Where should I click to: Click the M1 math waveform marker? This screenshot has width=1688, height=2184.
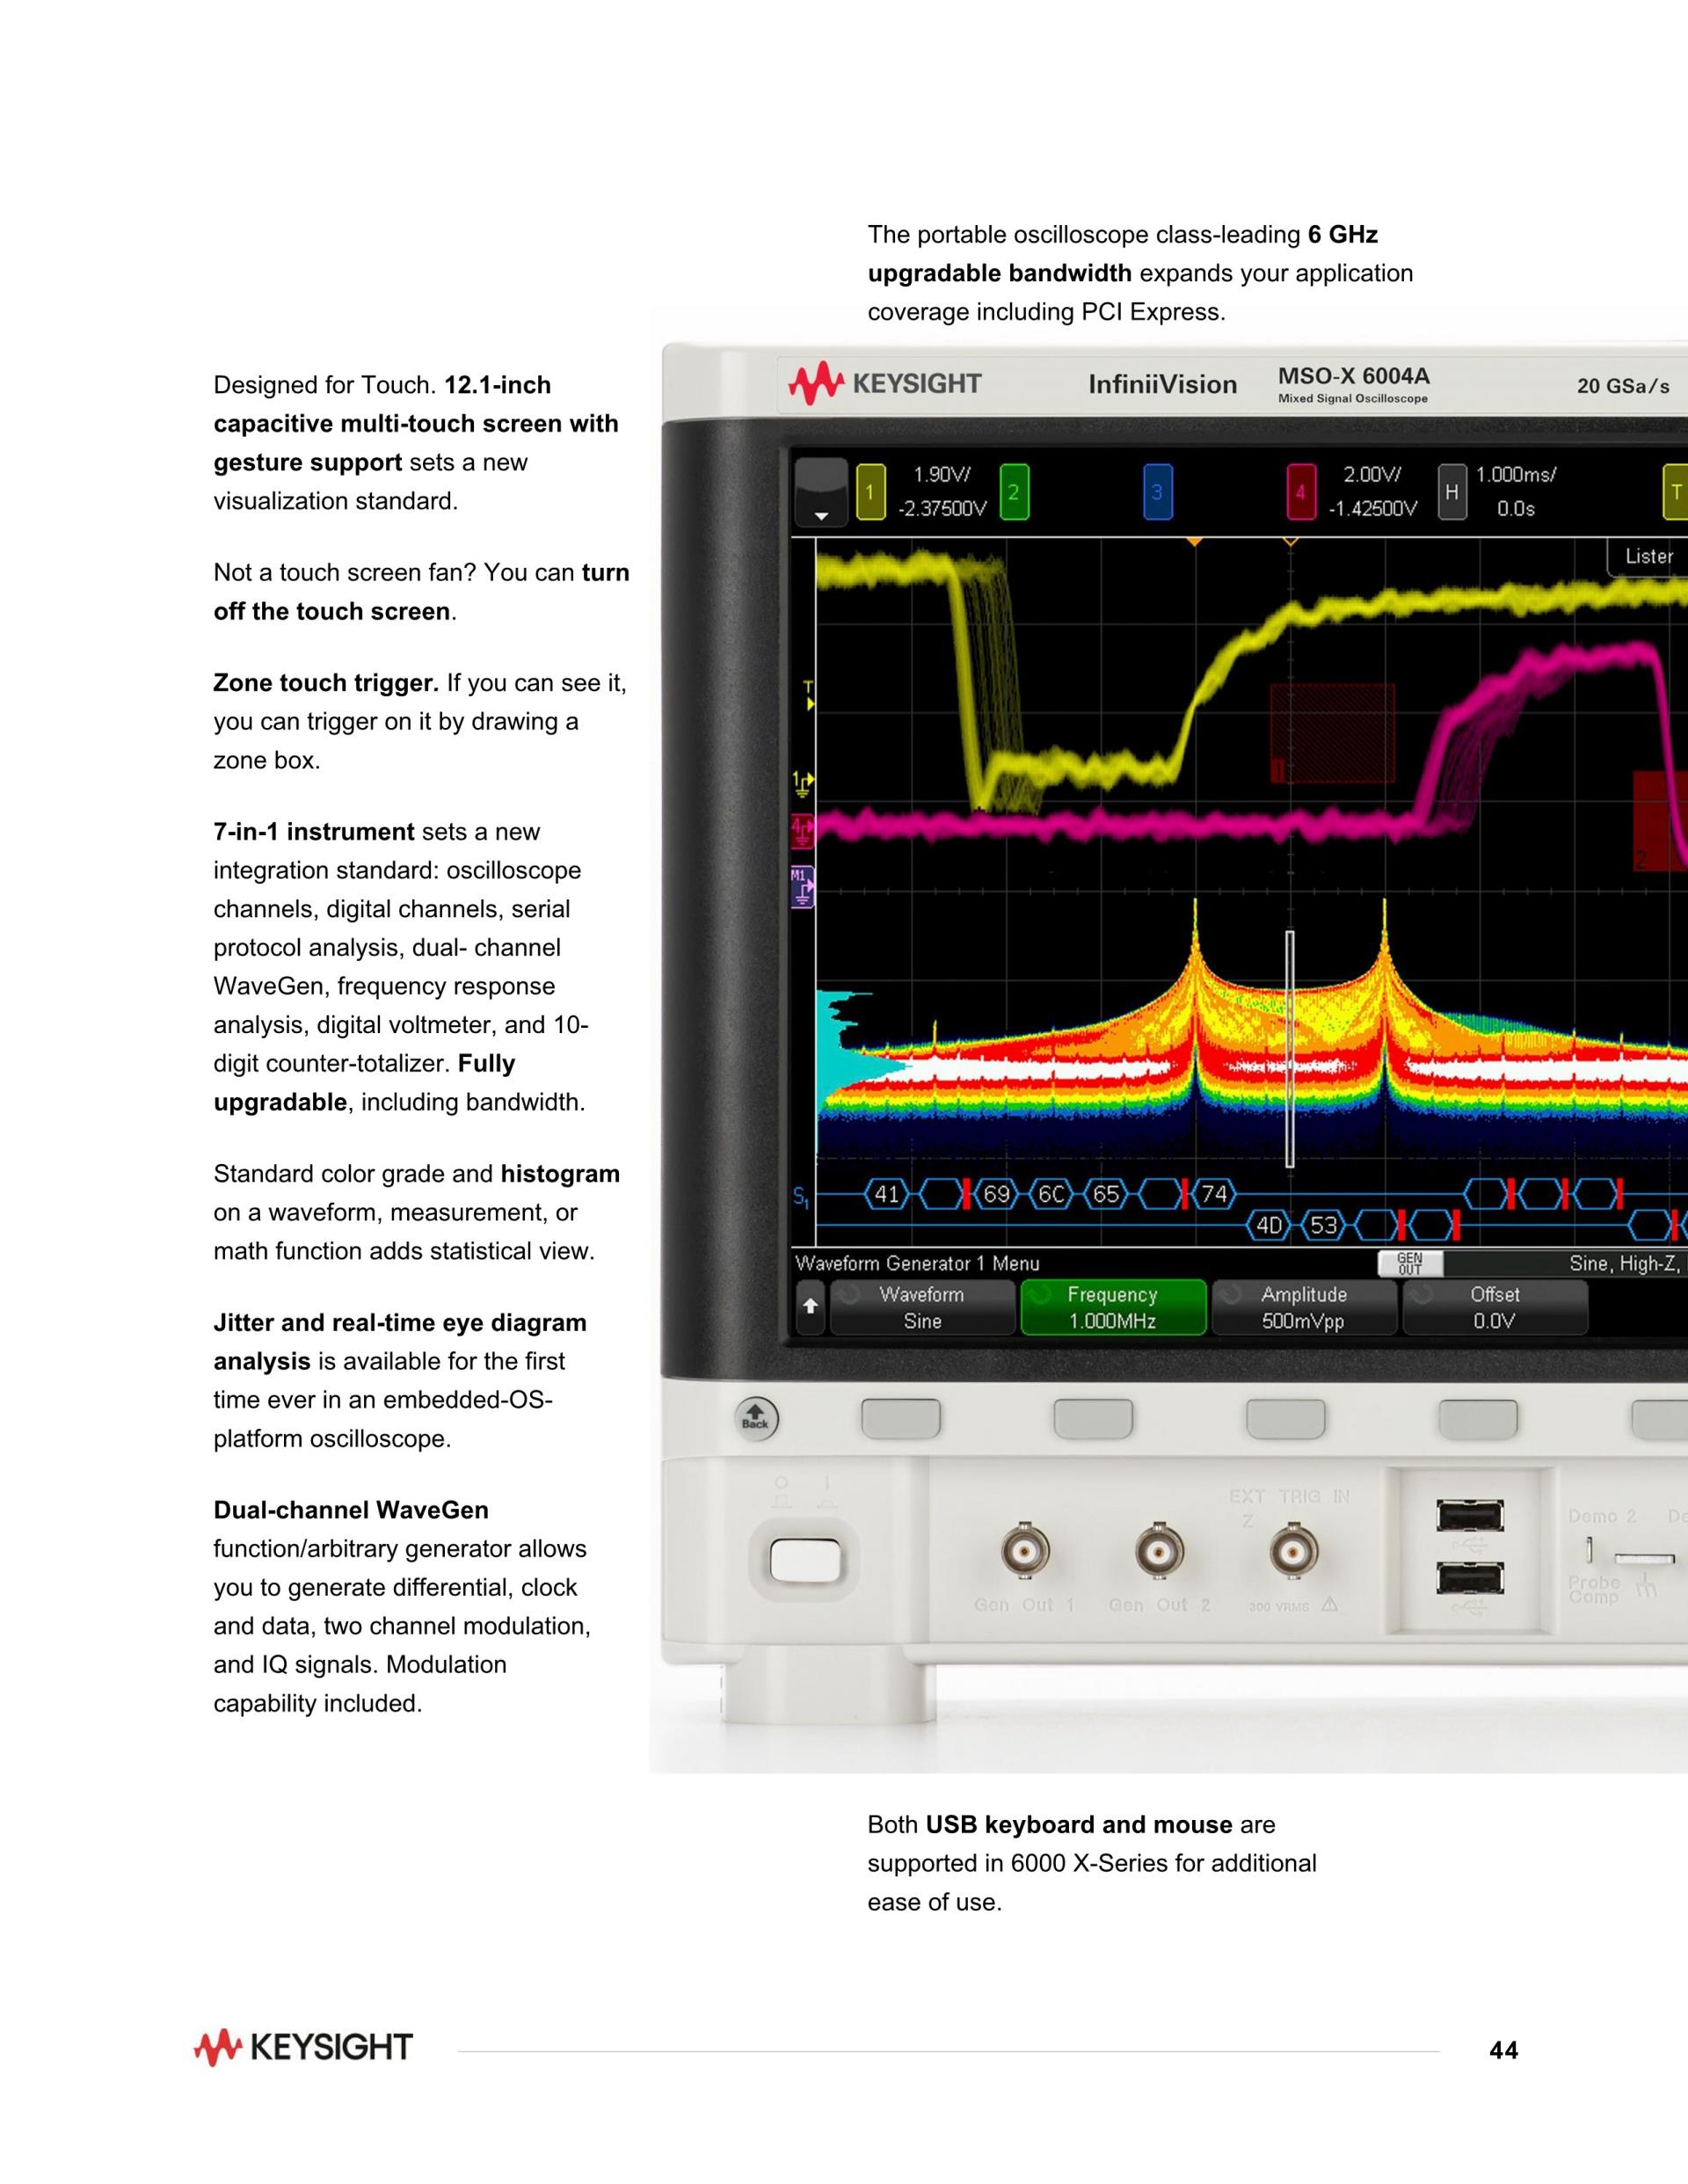tap(801, 886)
